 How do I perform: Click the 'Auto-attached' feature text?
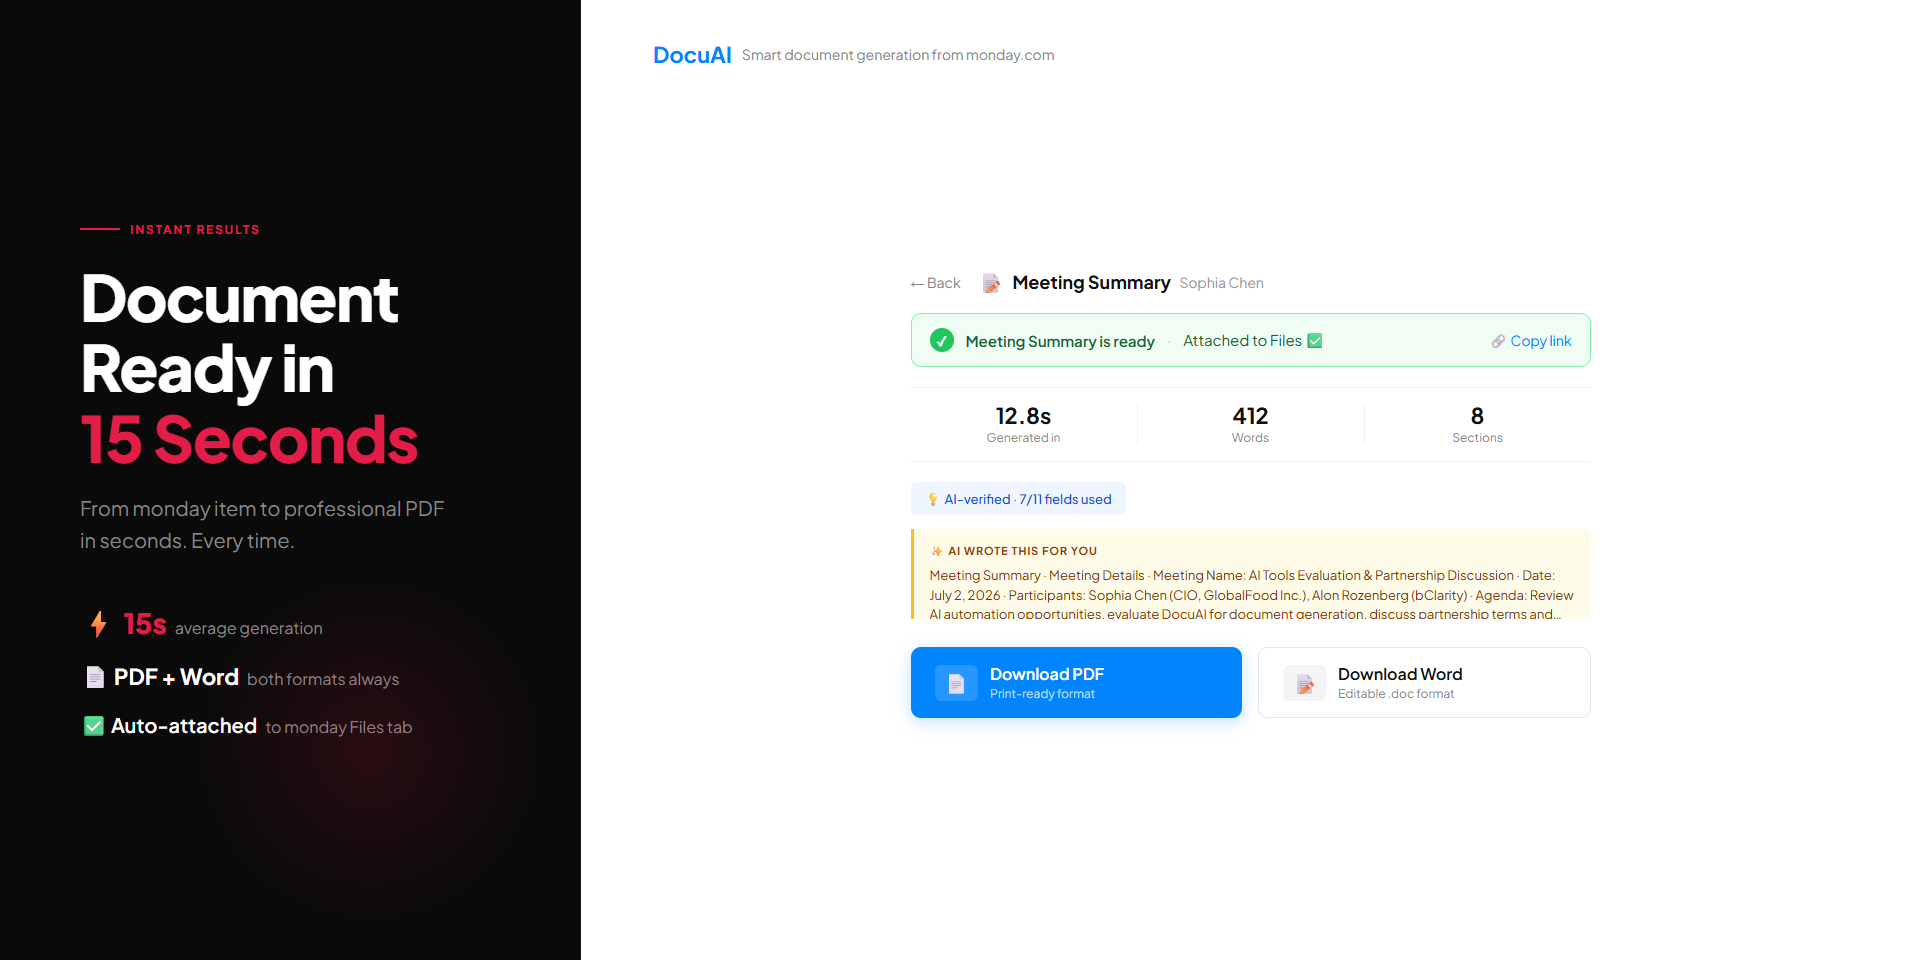(x=184, y=726)
